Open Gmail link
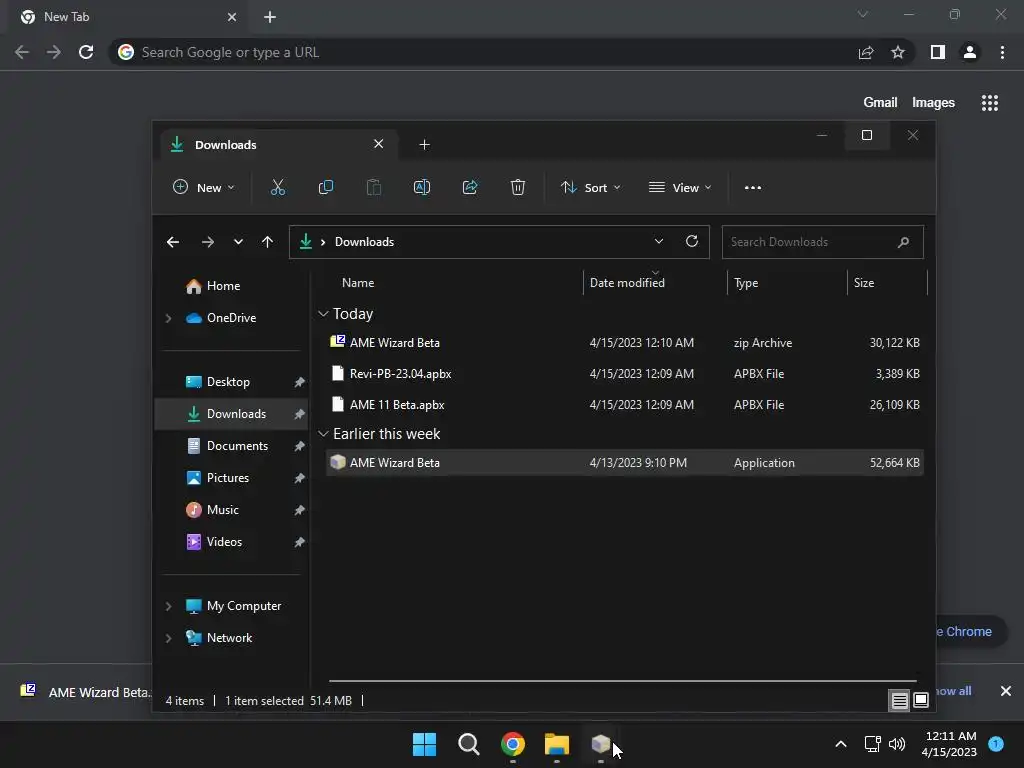This screenshot has width=1024, height=768. coord(880,103)
